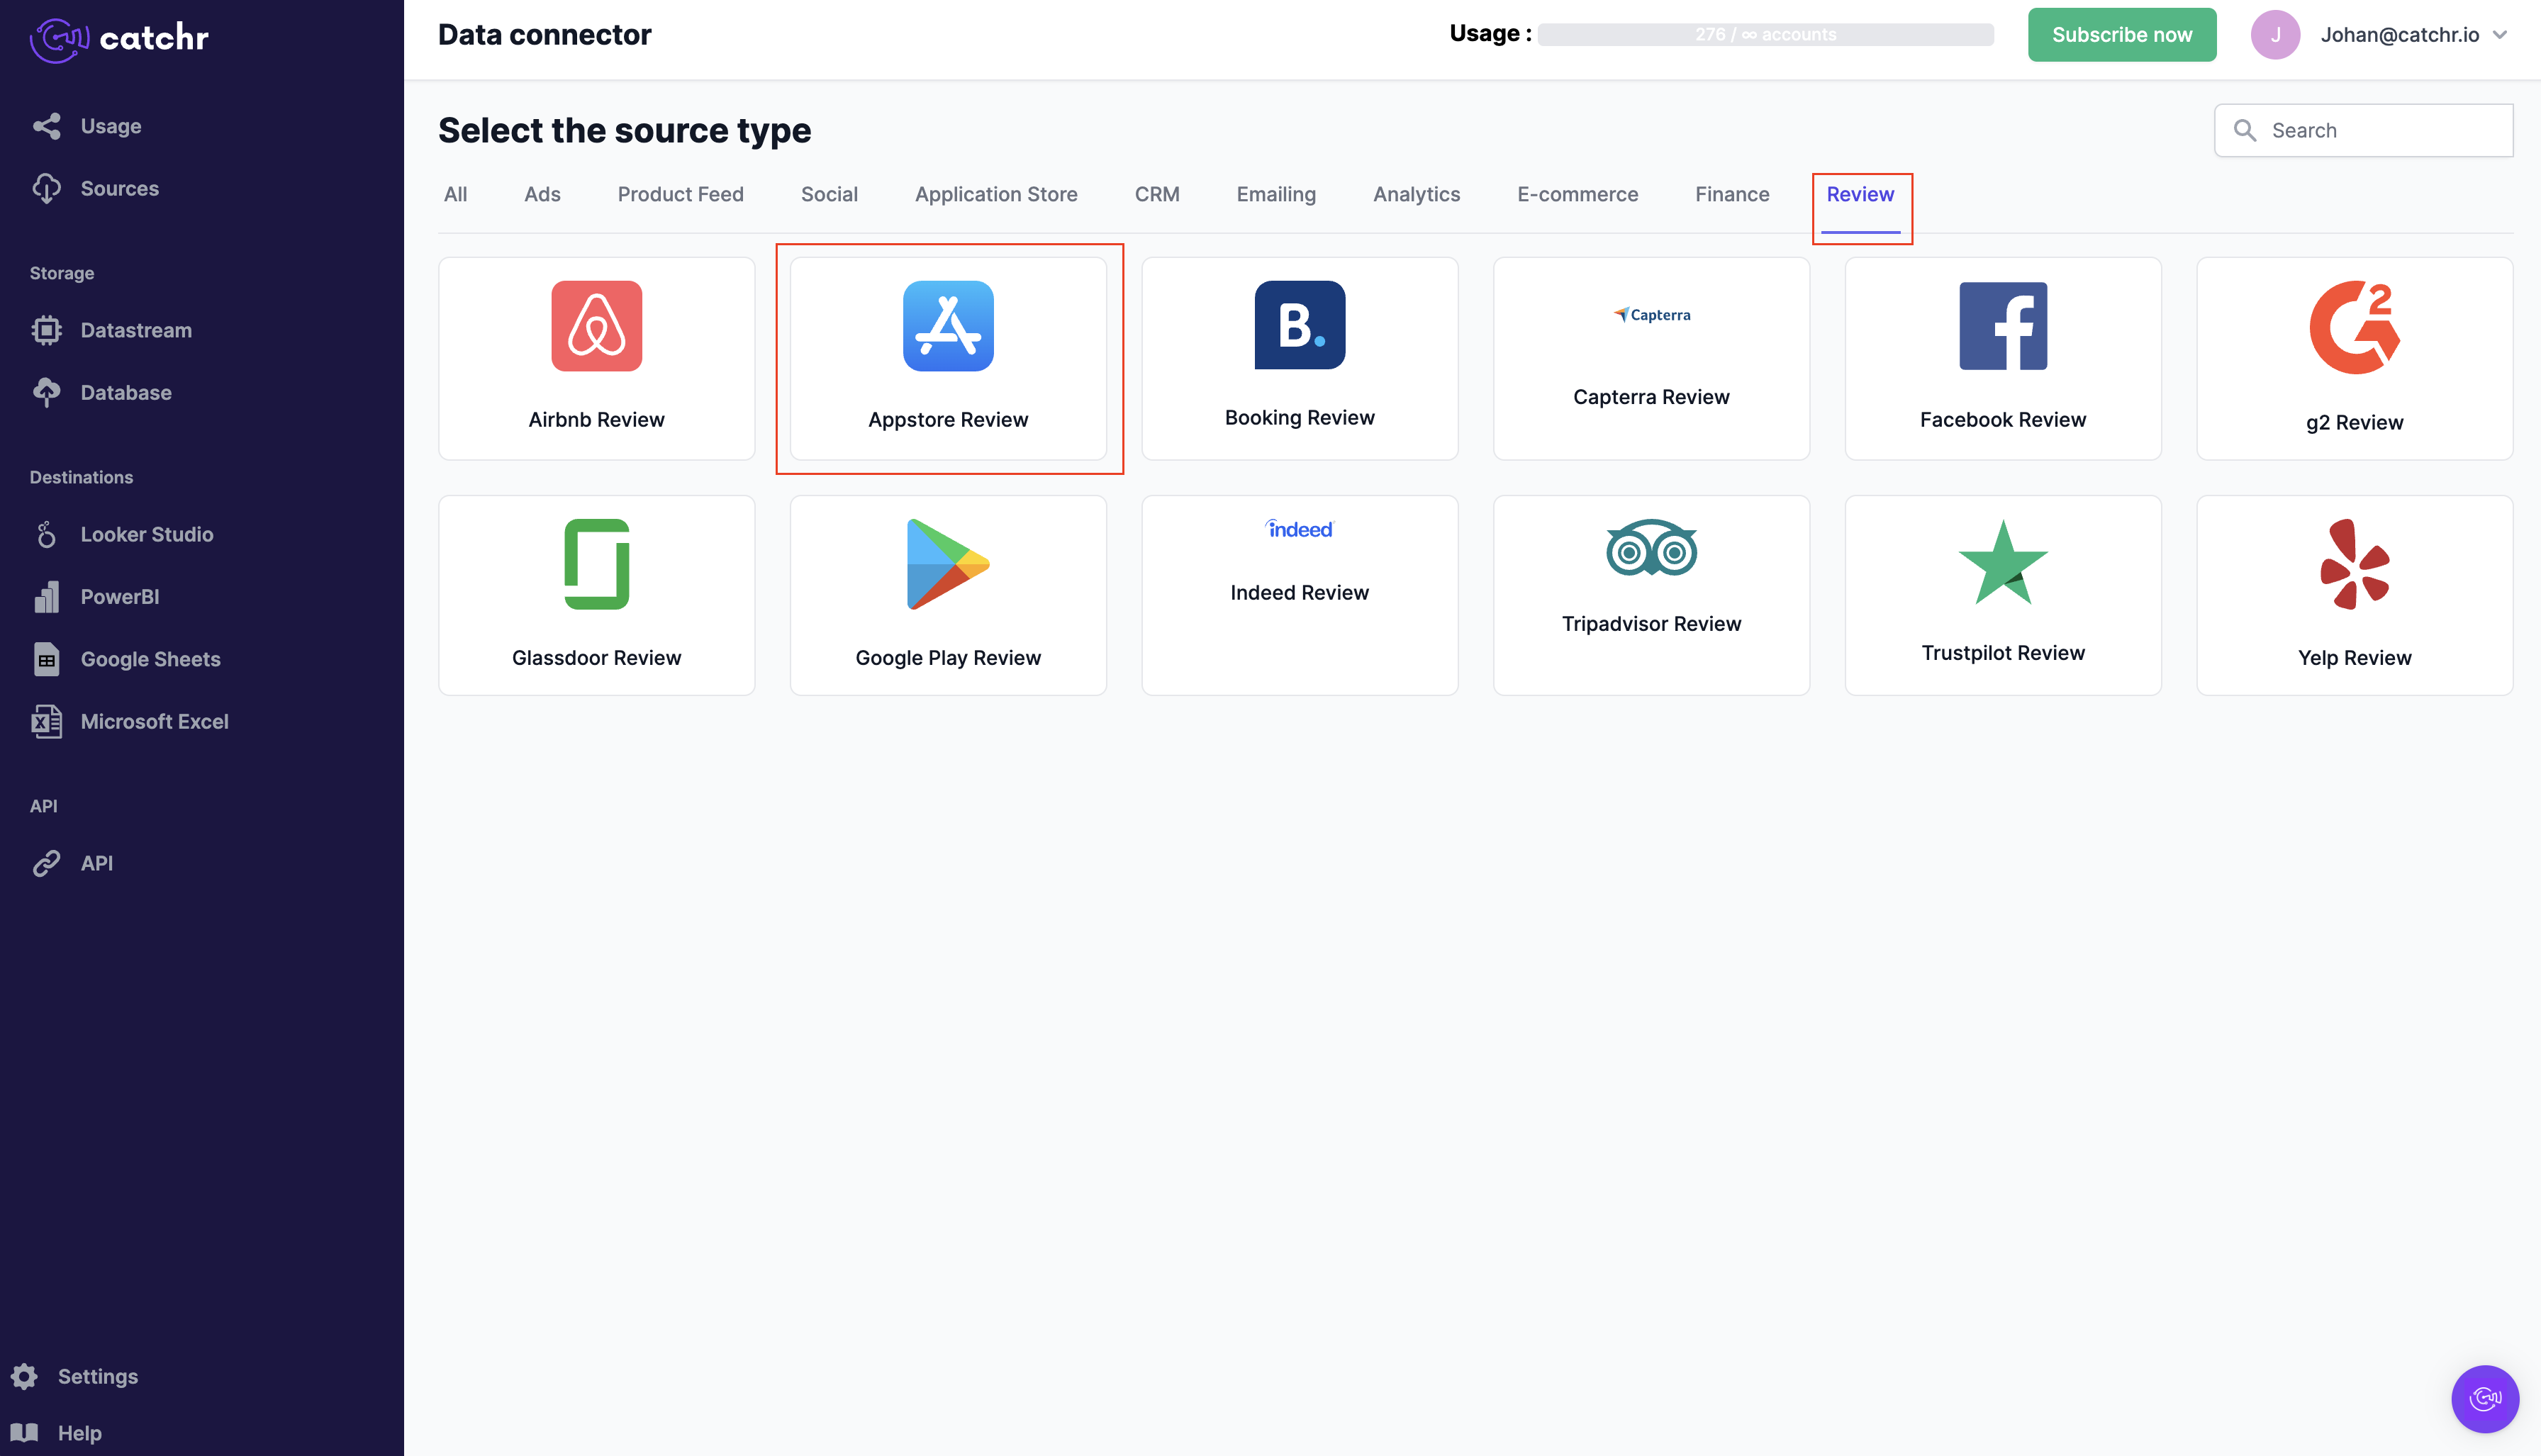The image size is (2541, 1456).
Task: Click the Trustpilot Review label
Action: 2003,653
